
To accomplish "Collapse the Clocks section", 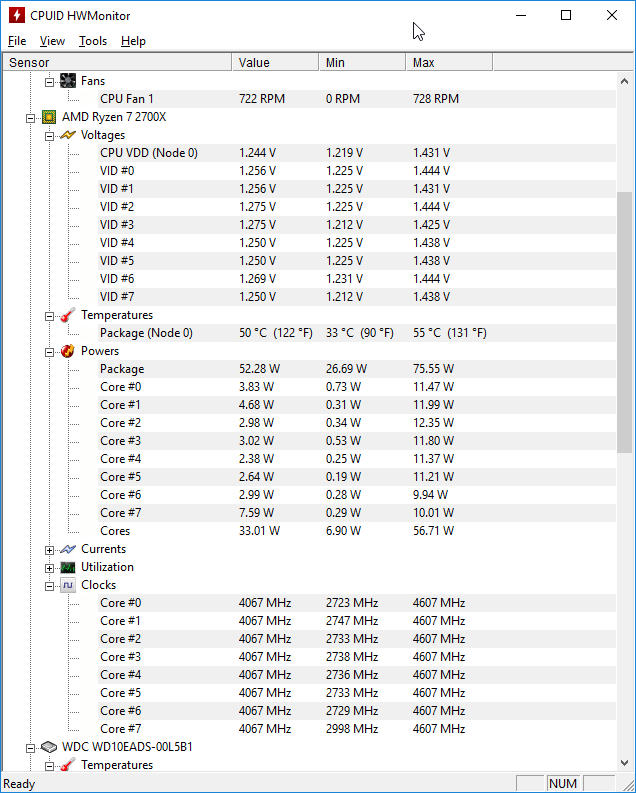I will coord(49,586).
